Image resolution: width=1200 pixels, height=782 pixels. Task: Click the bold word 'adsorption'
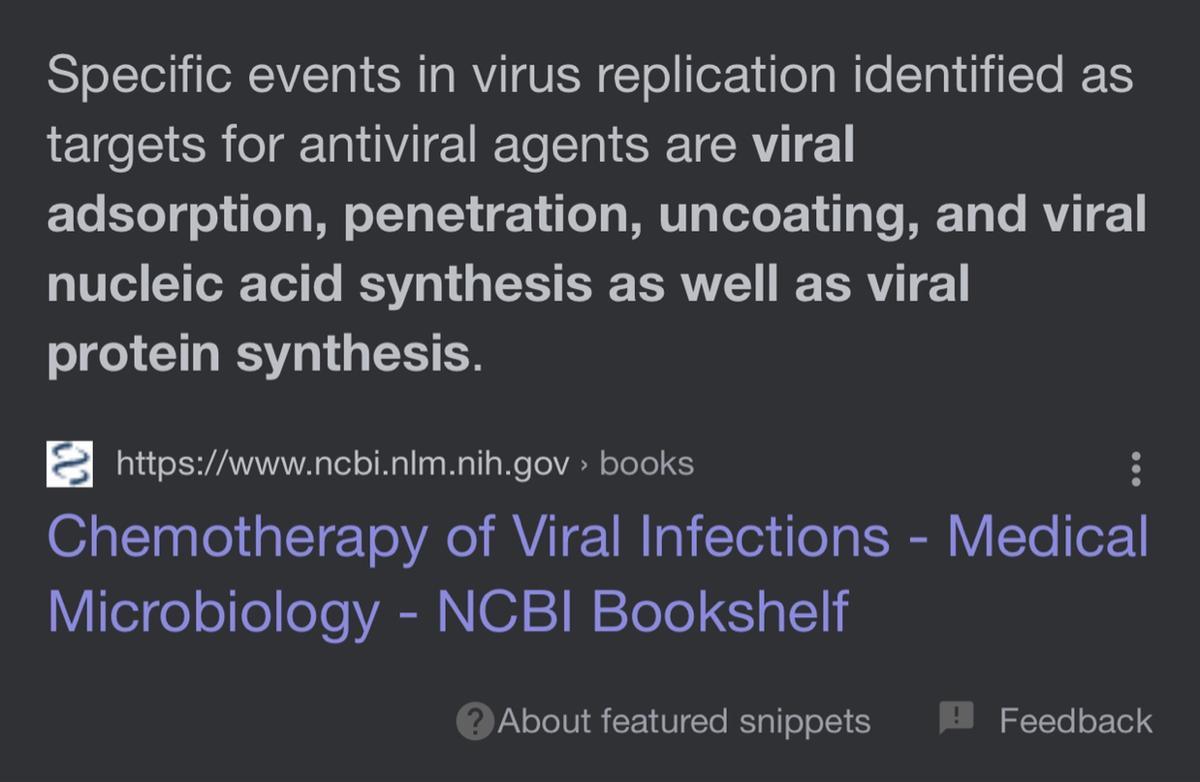tap(178, 216)
